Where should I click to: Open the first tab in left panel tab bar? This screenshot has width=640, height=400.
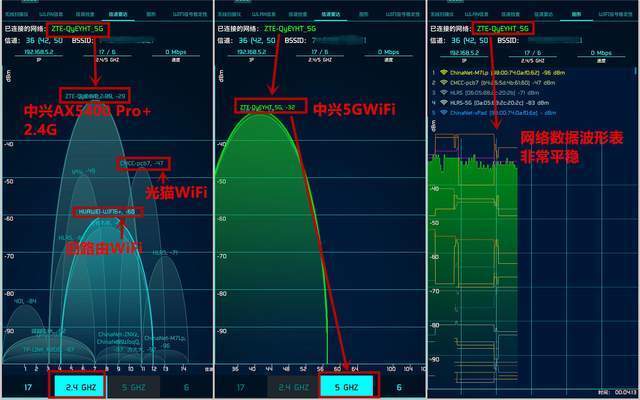pyautogui.click(x=17, y=14)
